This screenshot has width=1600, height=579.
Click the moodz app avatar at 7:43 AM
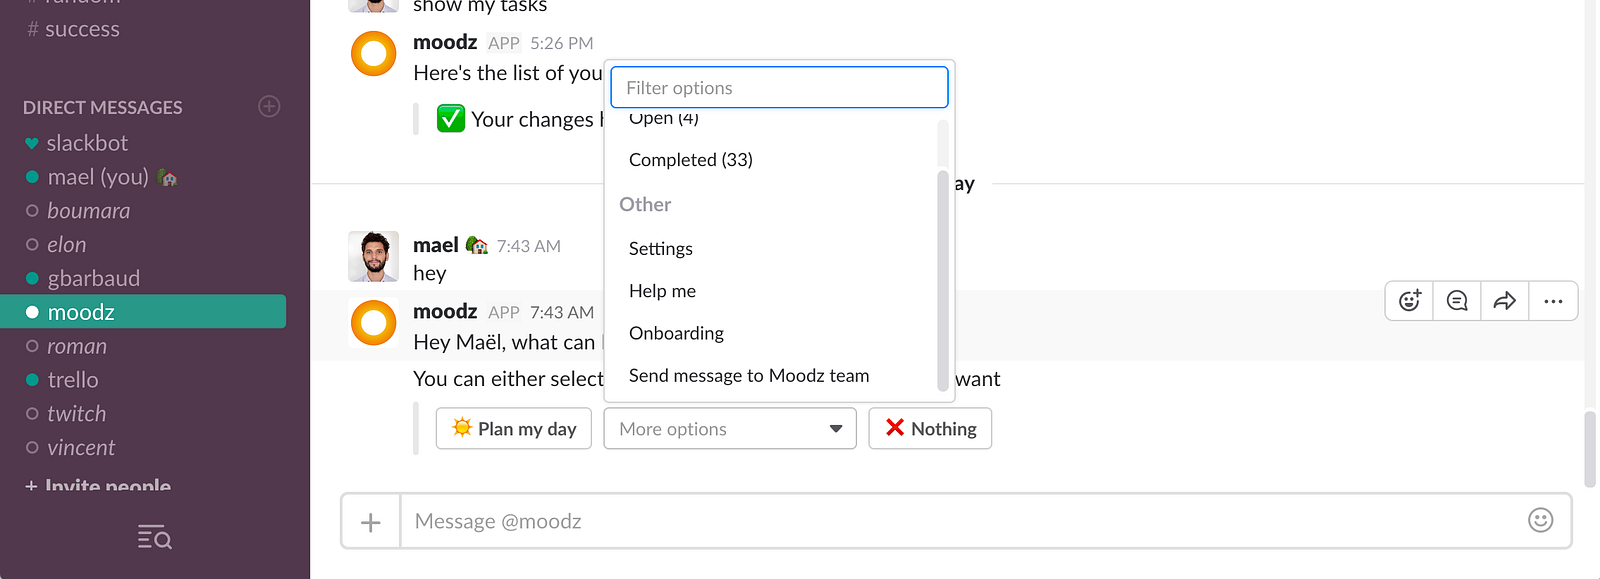click(374, 323)
